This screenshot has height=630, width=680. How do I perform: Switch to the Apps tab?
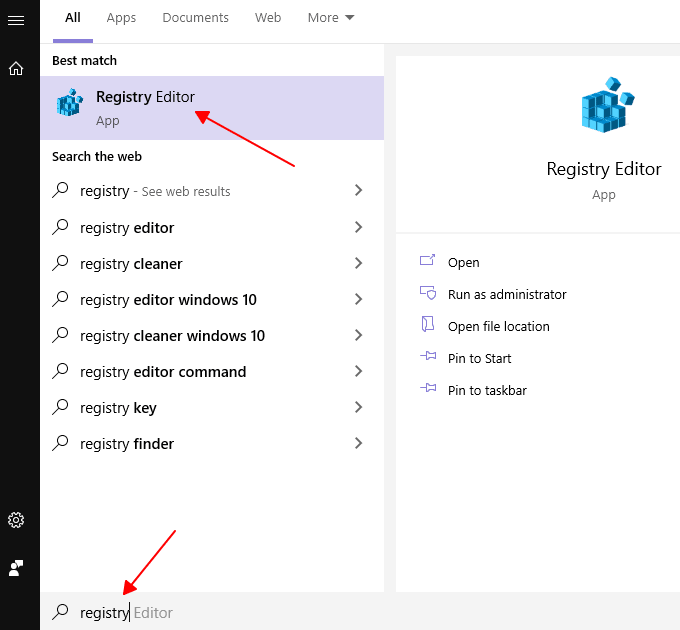point(121,18)
